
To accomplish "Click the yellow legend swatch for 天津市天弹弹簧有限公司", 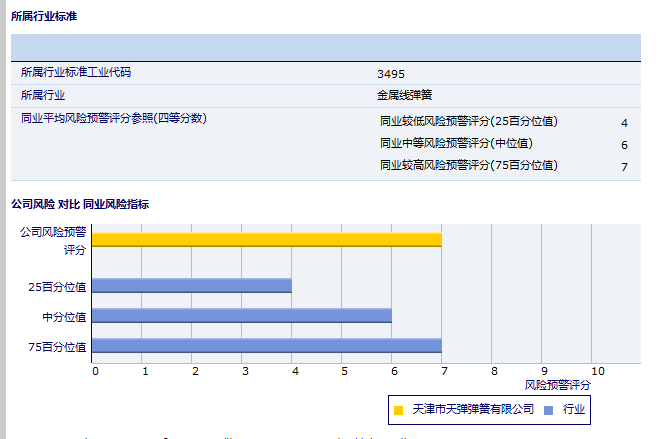I will point(398,410).
